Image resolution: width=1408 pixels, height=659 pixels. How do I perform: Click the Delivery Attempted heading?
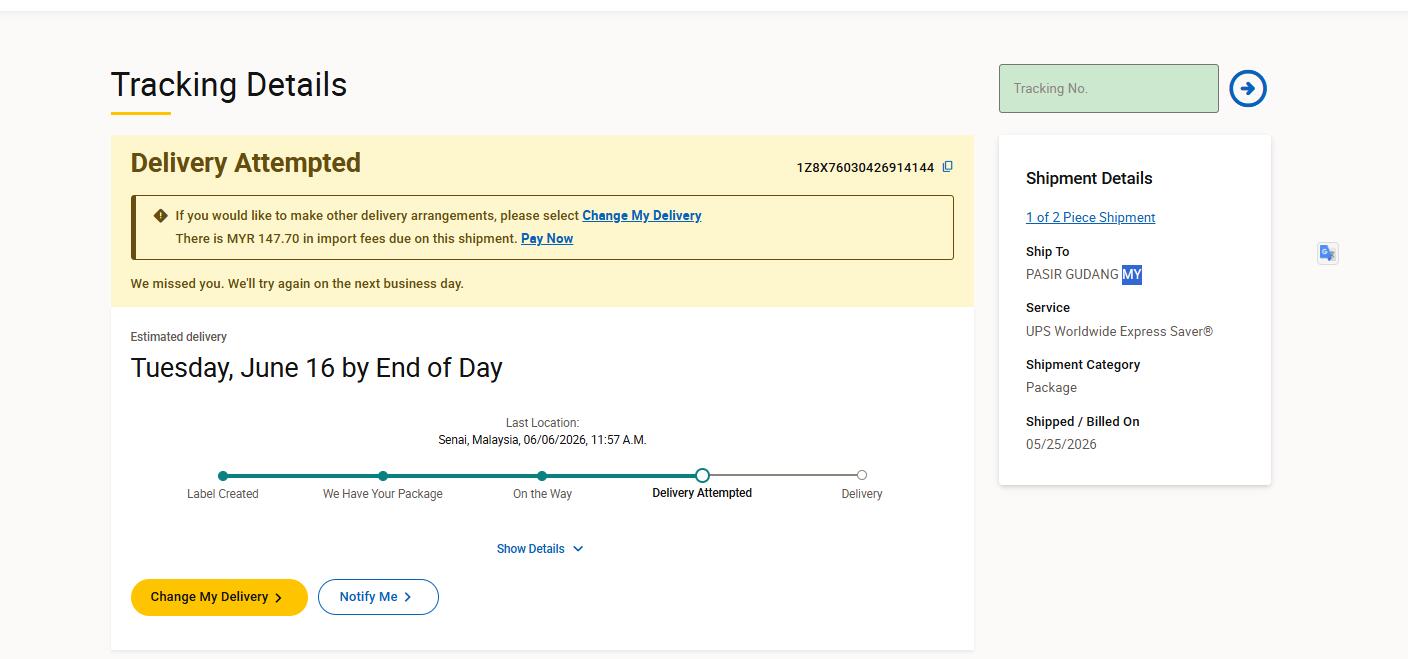point(246,163)
